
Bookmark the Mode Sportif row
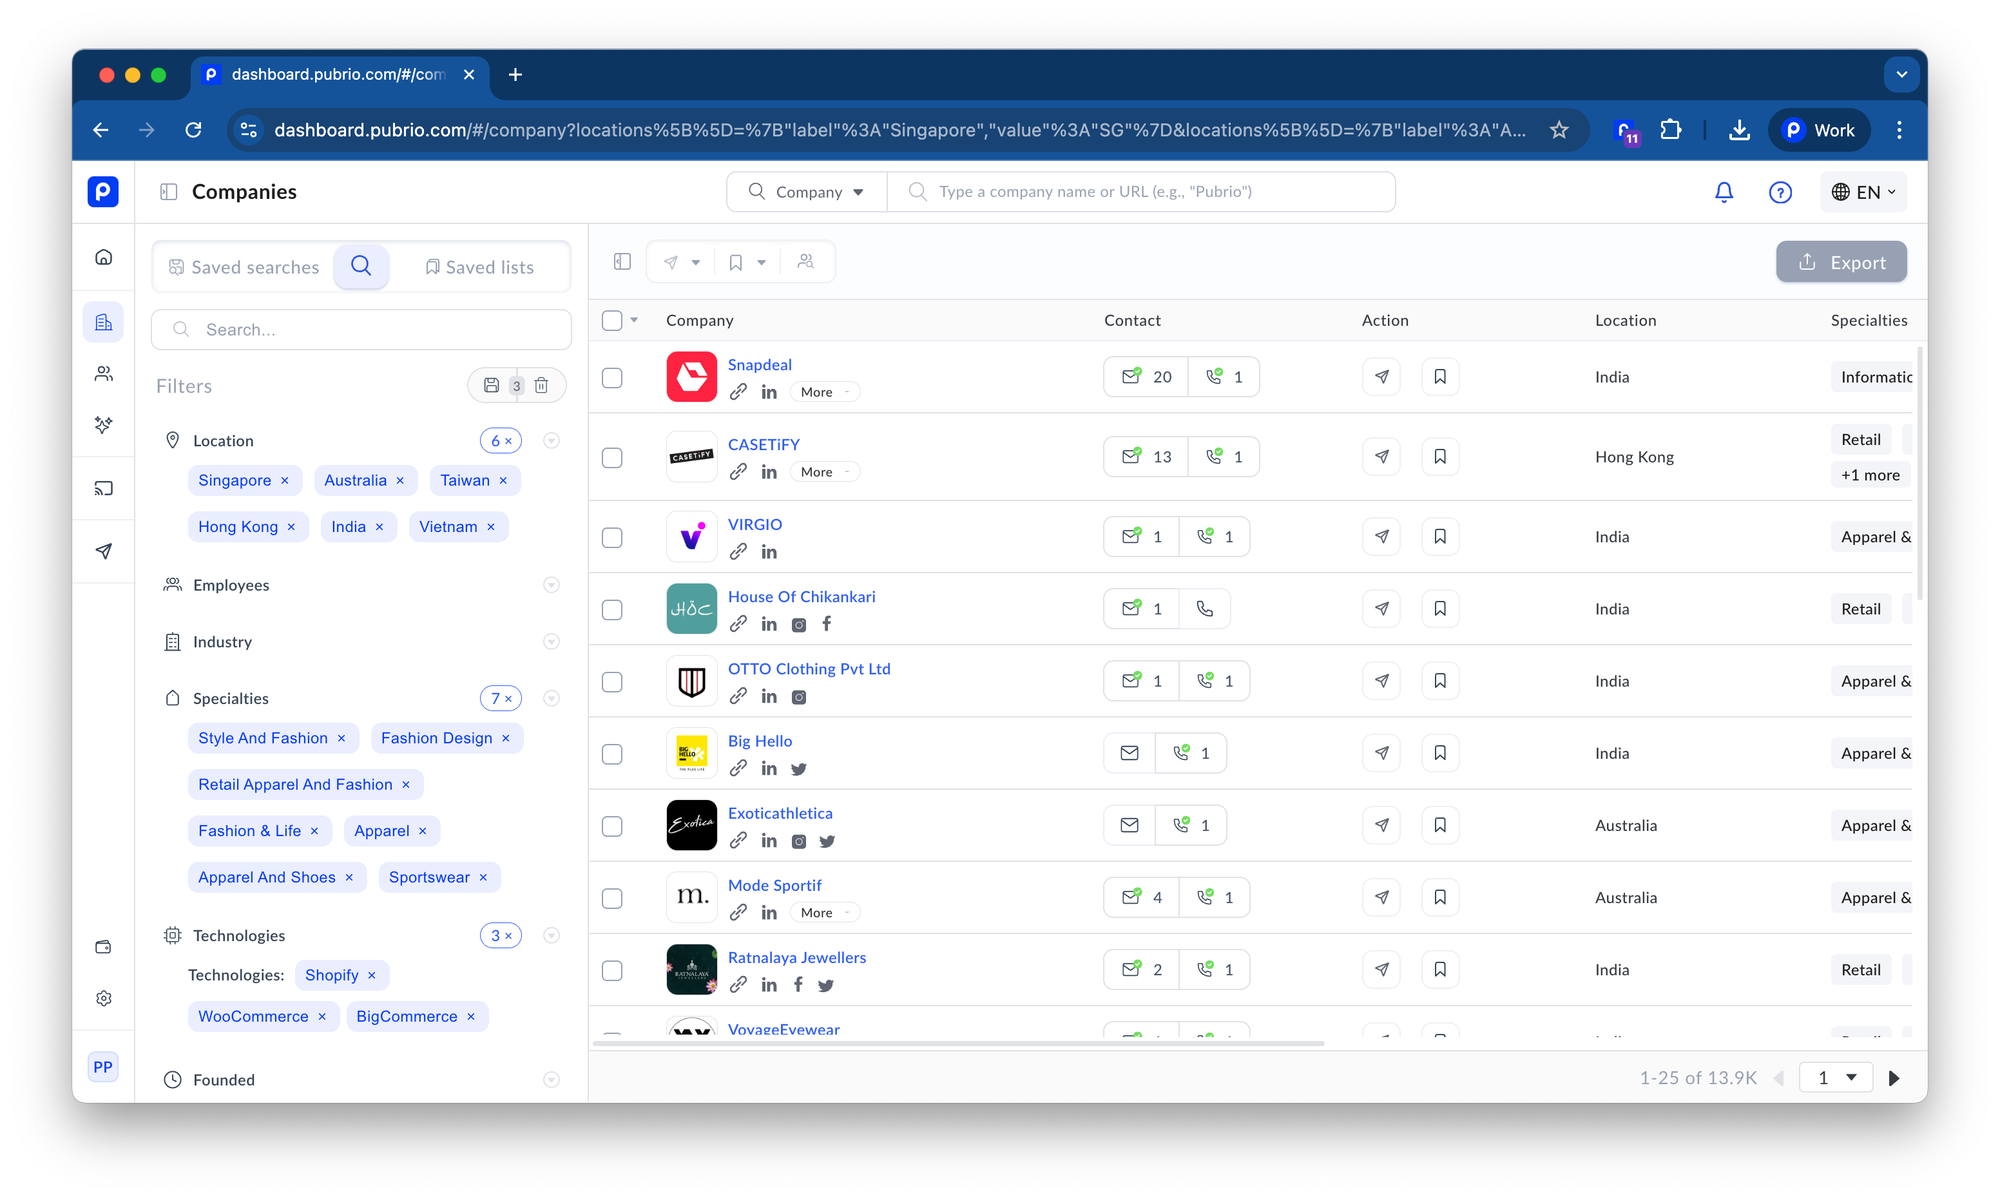1440,898
